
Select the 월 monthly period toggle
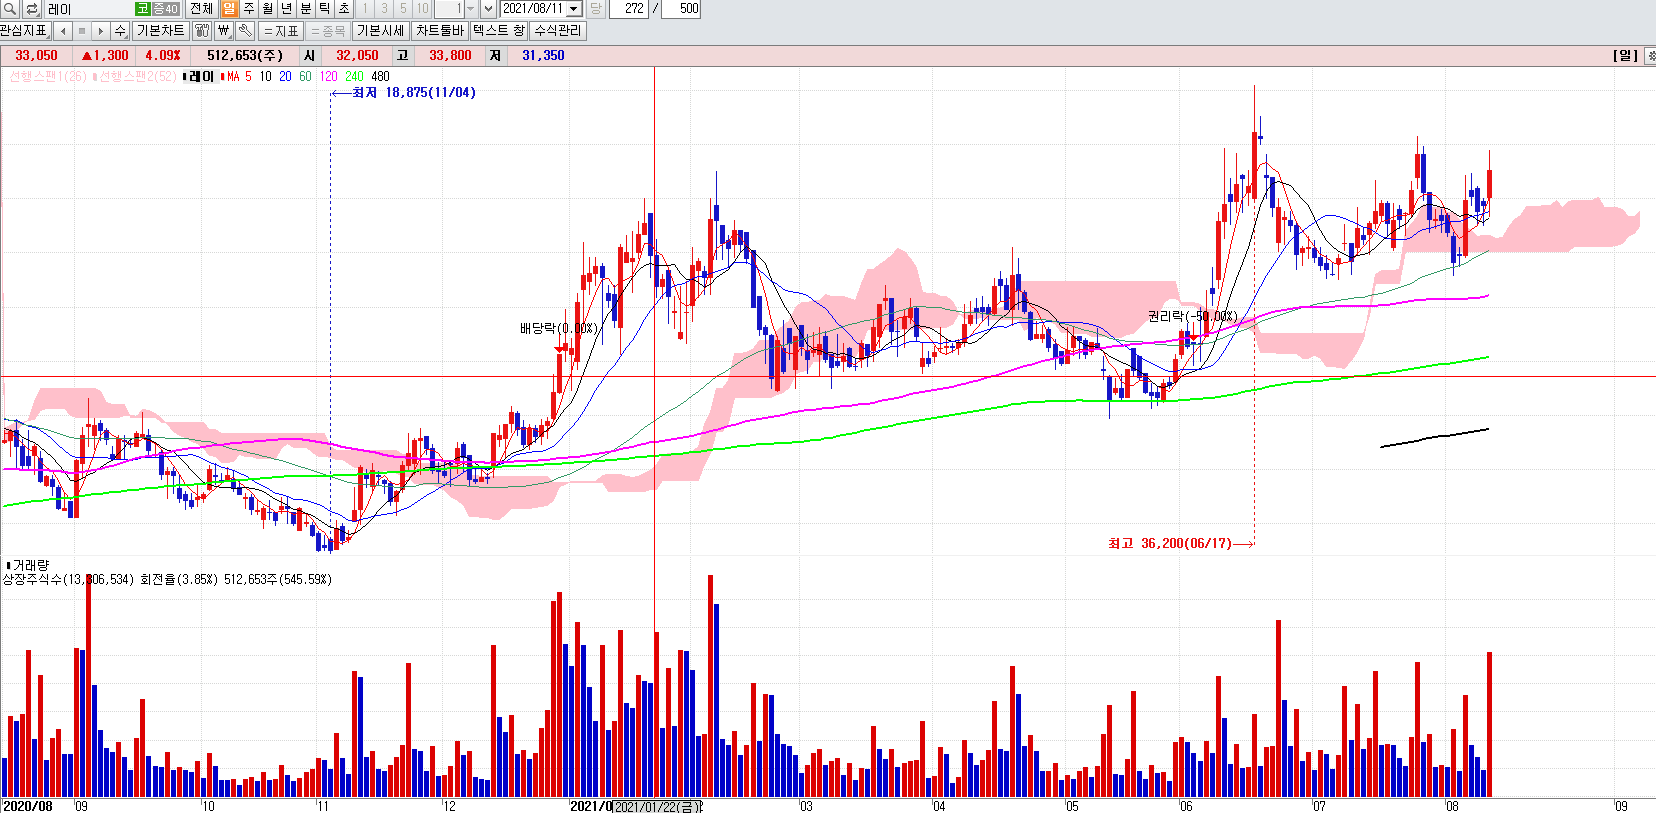[x=267, y=9]
